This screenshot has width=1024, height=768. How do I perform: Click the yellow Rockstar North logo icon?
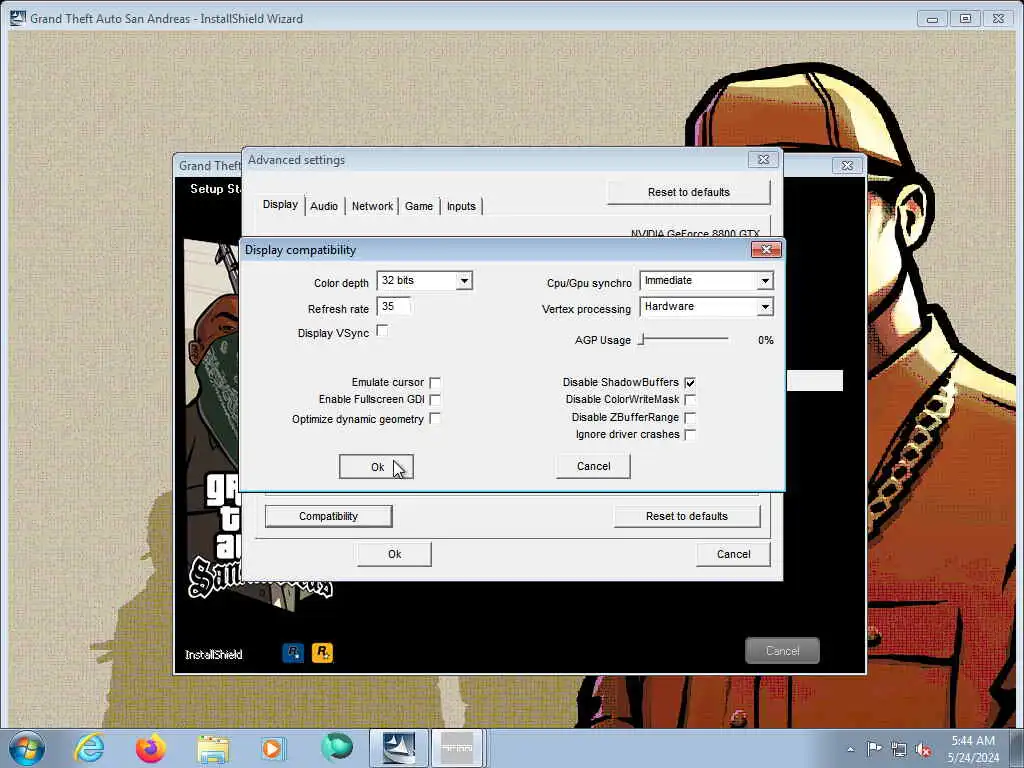323,652
